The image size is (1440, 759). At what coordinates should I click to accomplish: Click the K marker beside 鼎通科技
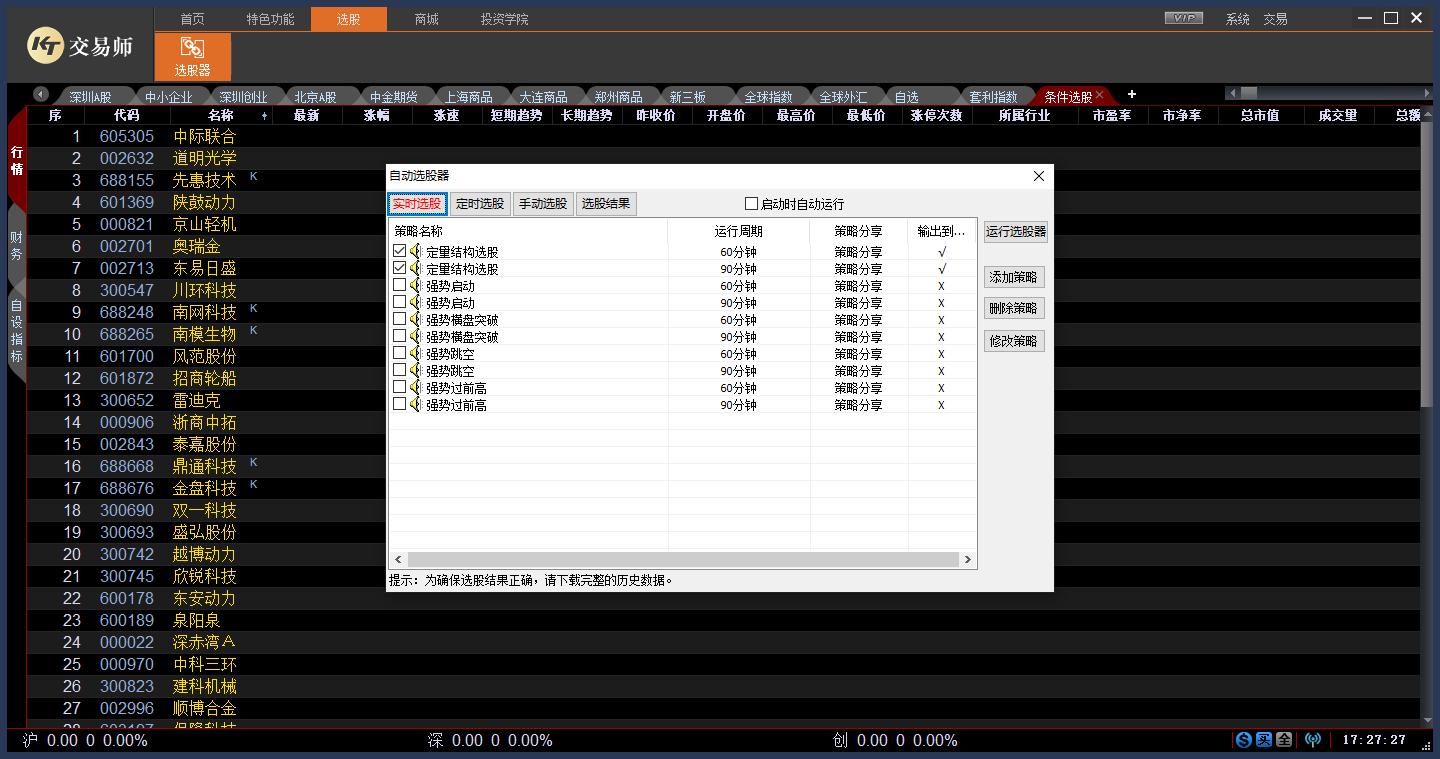(253, 463)
